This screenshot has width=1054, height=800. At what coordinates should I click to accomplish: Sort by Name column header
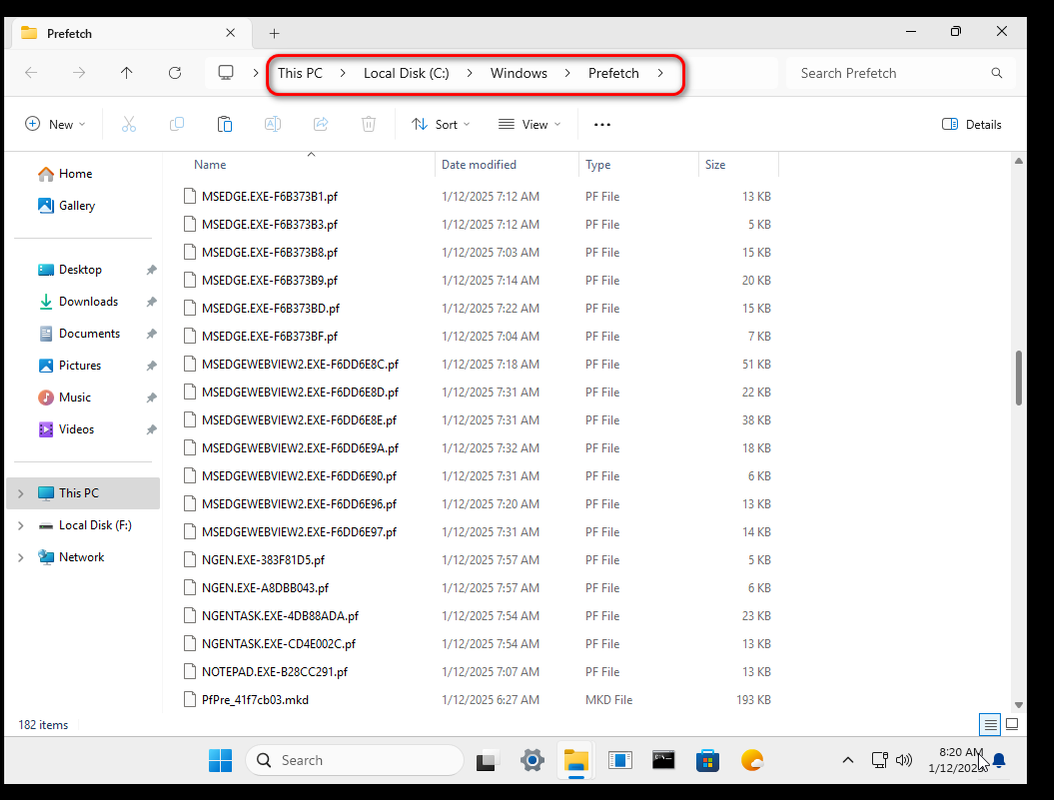pos(308,165)
